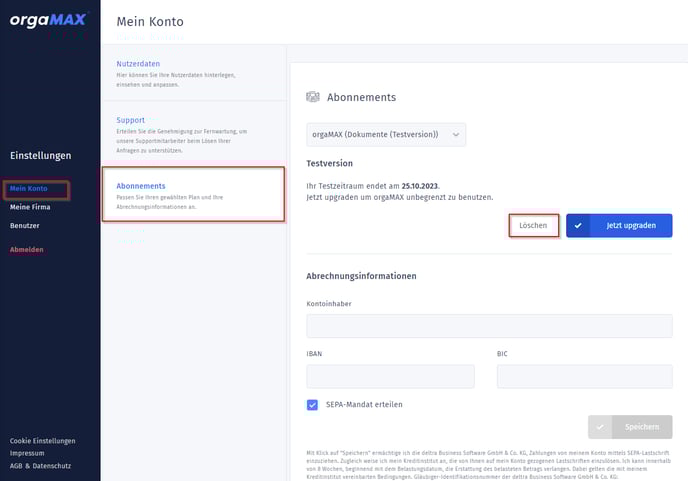Screen dimensions: 688x481
Task: Click the Testversion heading
Action: (330, 163)
